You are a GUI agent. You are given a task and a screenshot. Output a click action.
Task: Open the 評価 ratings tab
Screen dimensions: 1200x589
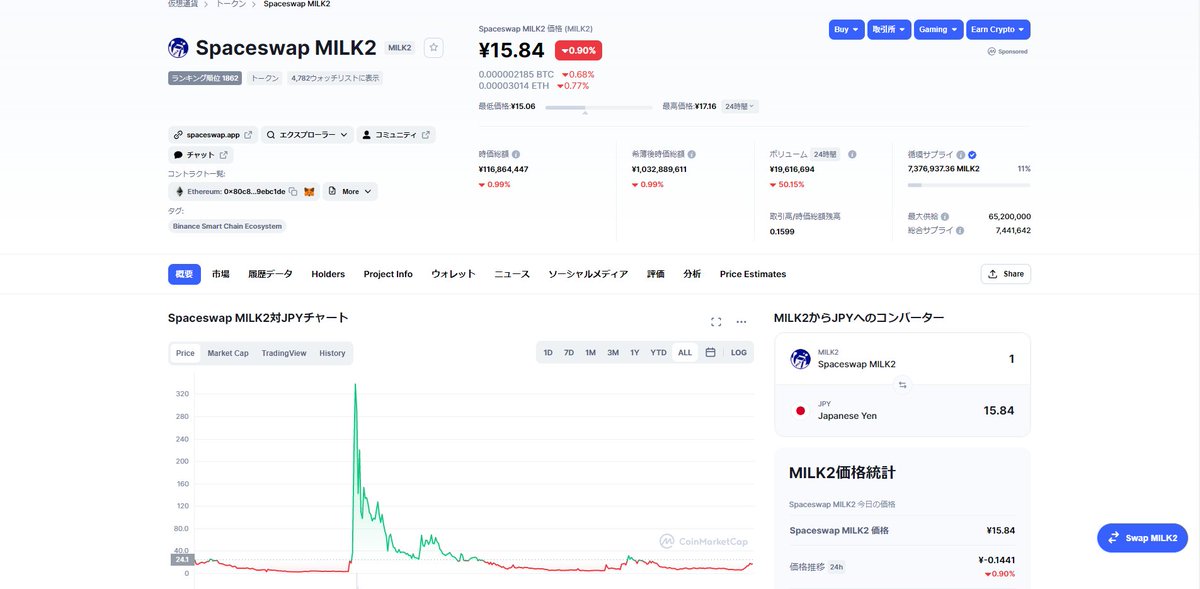[656, 274]
